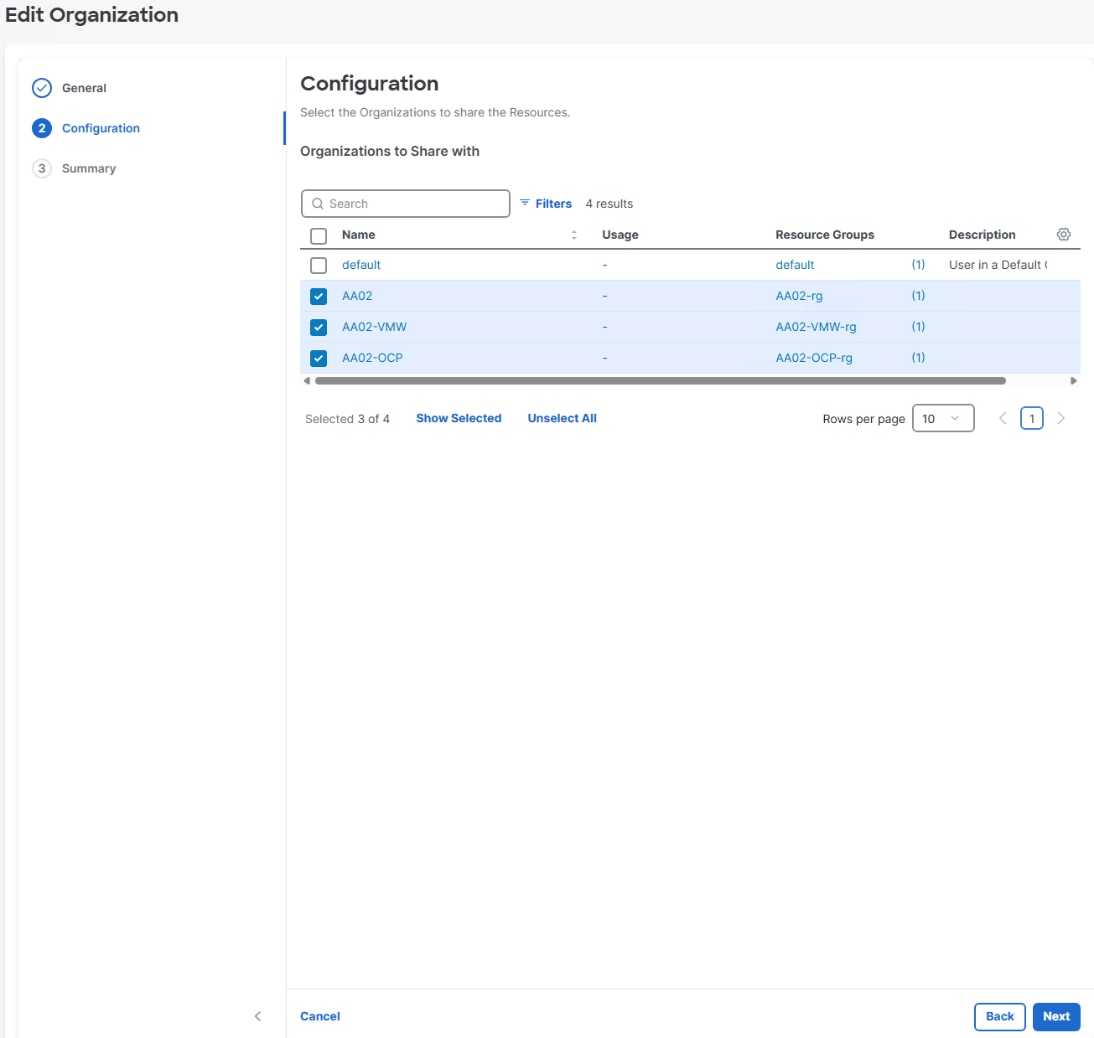Open table column settings gear icon
Screen dimensions: 1094x1038
point(1063,234)
